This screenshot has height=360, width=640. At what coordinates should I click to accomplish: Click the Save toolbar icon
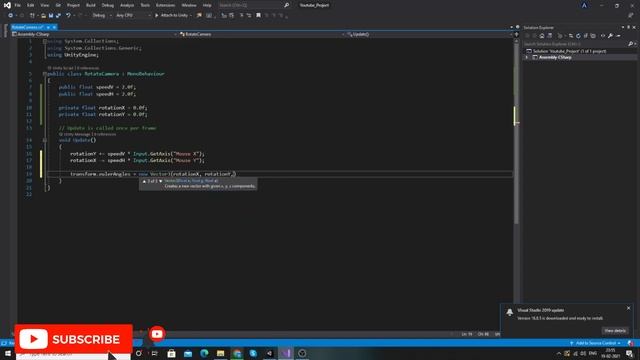51,16
